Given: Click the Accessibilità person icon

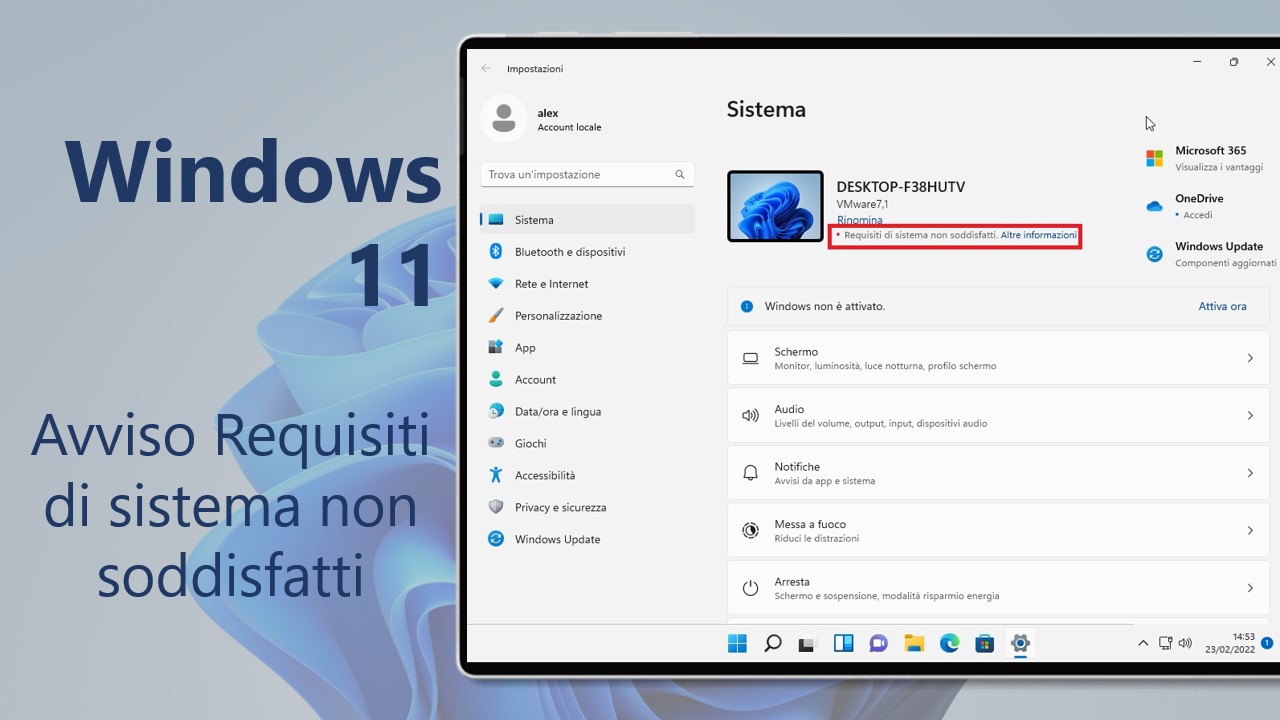Looking at the screenshot, I should point(495,475).
